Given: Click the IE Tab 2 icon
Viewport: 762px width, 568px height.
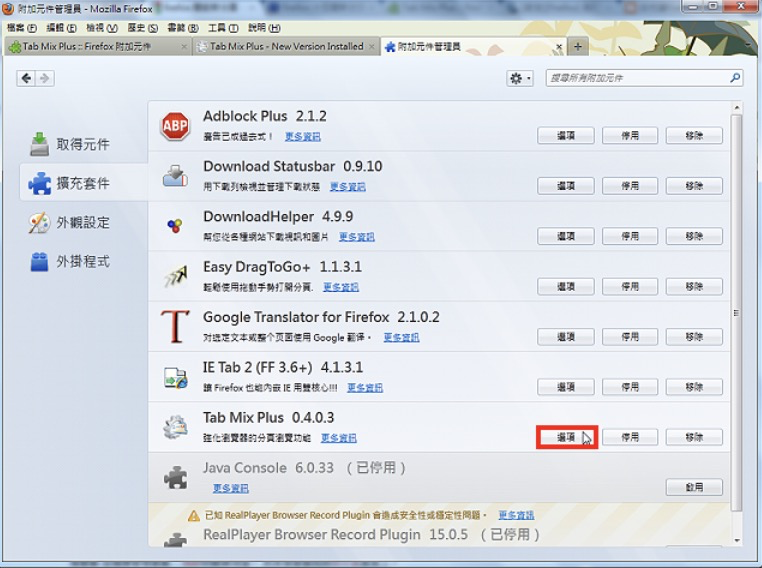Looking at the screenshot, I should click(x=175, y=377).
